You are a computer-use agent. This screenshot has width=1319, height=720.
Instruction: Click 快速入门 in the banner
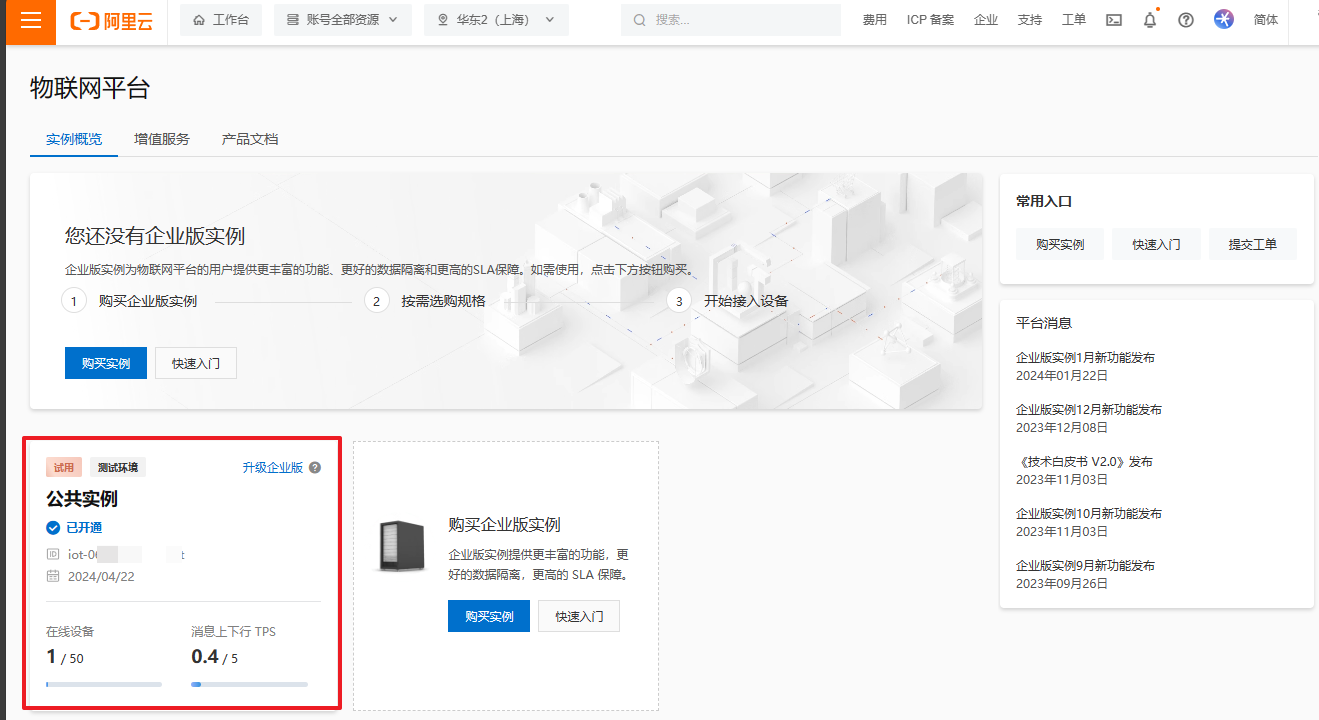tap(196, 363)
